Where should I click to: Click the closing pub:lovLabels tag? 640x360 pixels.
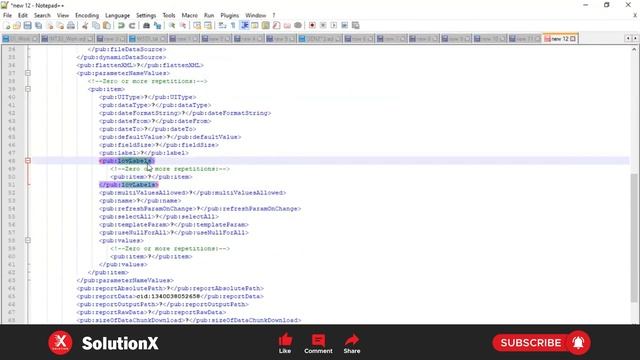coord(129,185)
